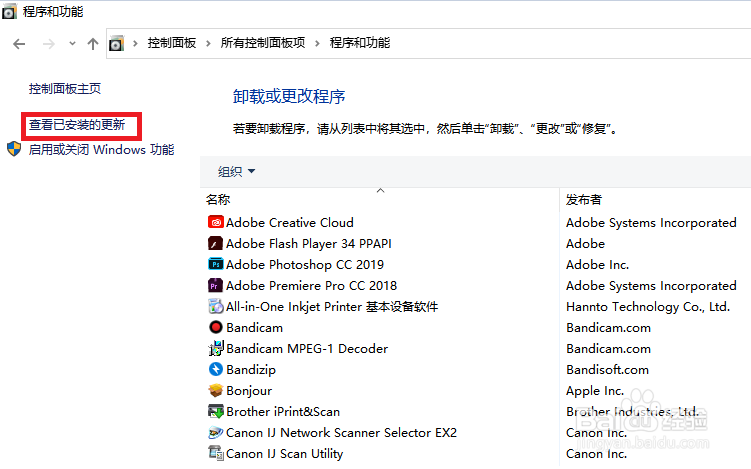Sort by the 发布者 column header

tap(583, 200)
